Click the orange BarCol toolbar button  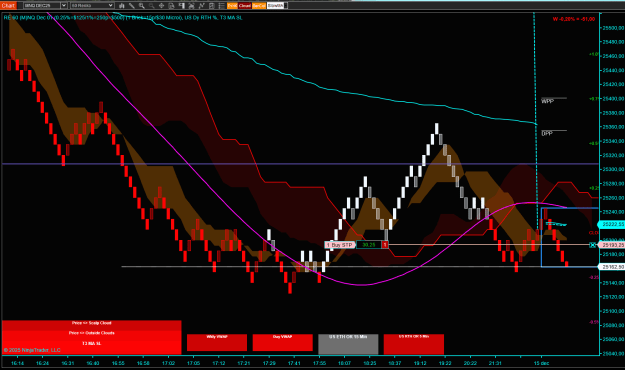tap(259, 6)
